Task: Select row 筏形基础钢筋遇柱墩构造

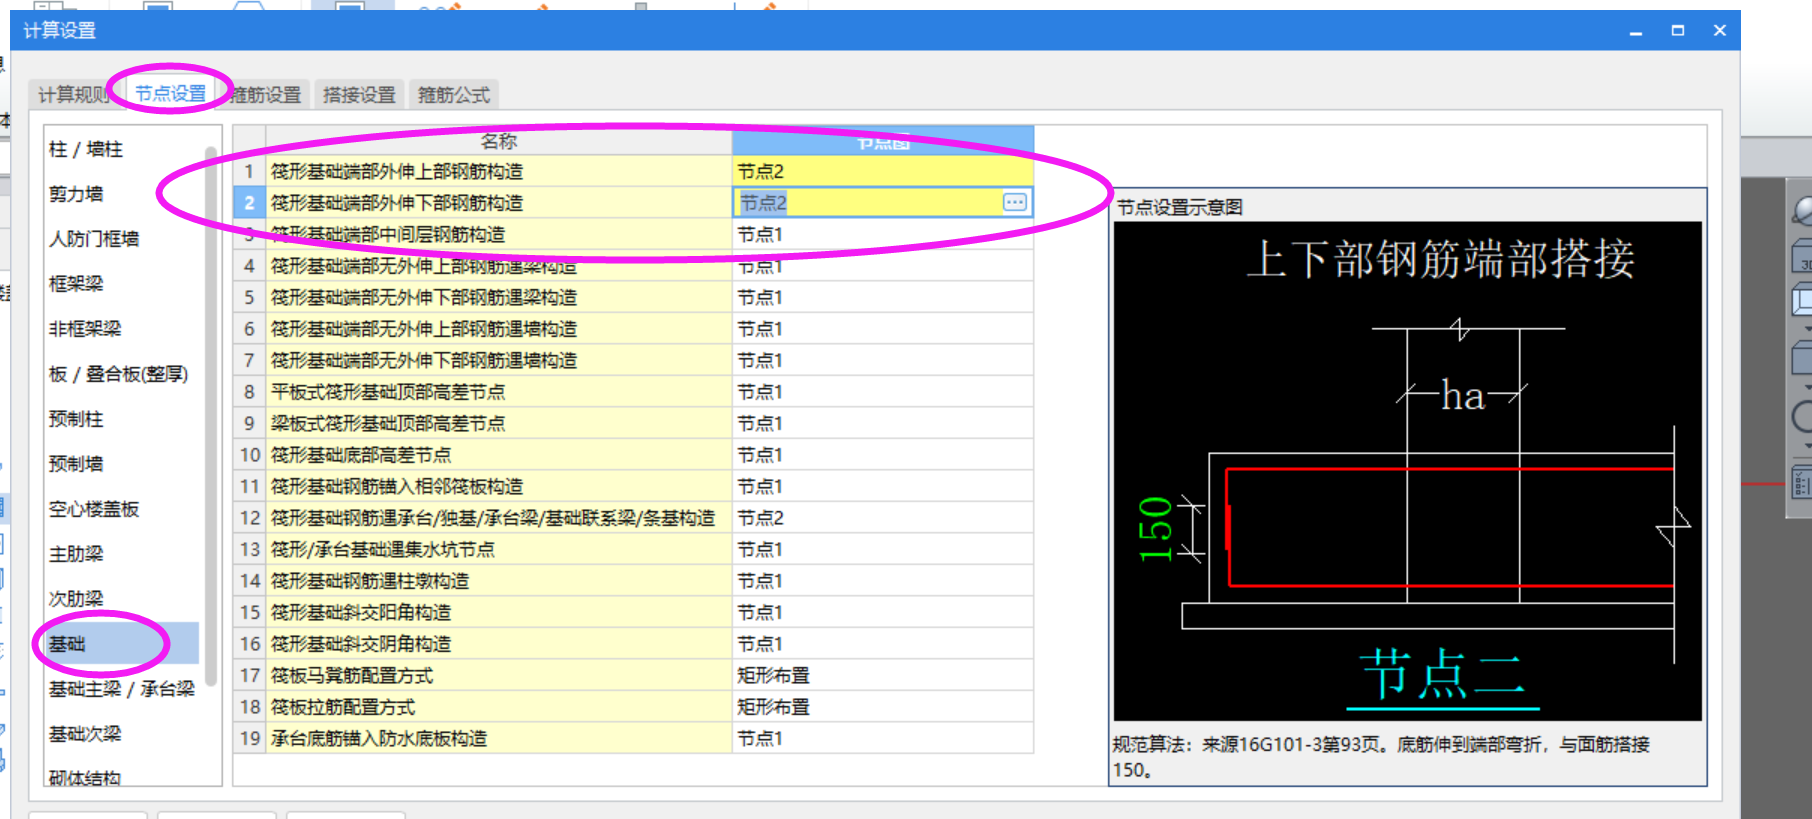Action: (498, 581)
